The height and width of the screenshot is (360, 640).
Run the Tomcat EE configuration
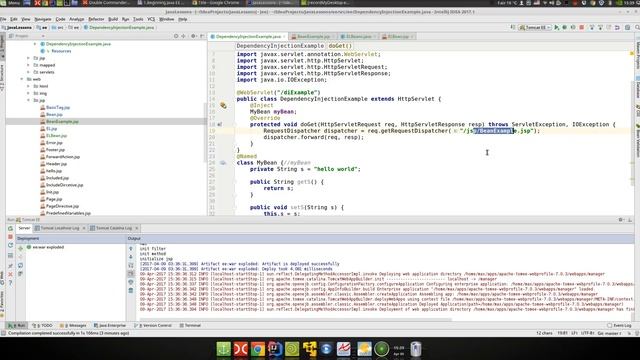click(x=557, y=27)
